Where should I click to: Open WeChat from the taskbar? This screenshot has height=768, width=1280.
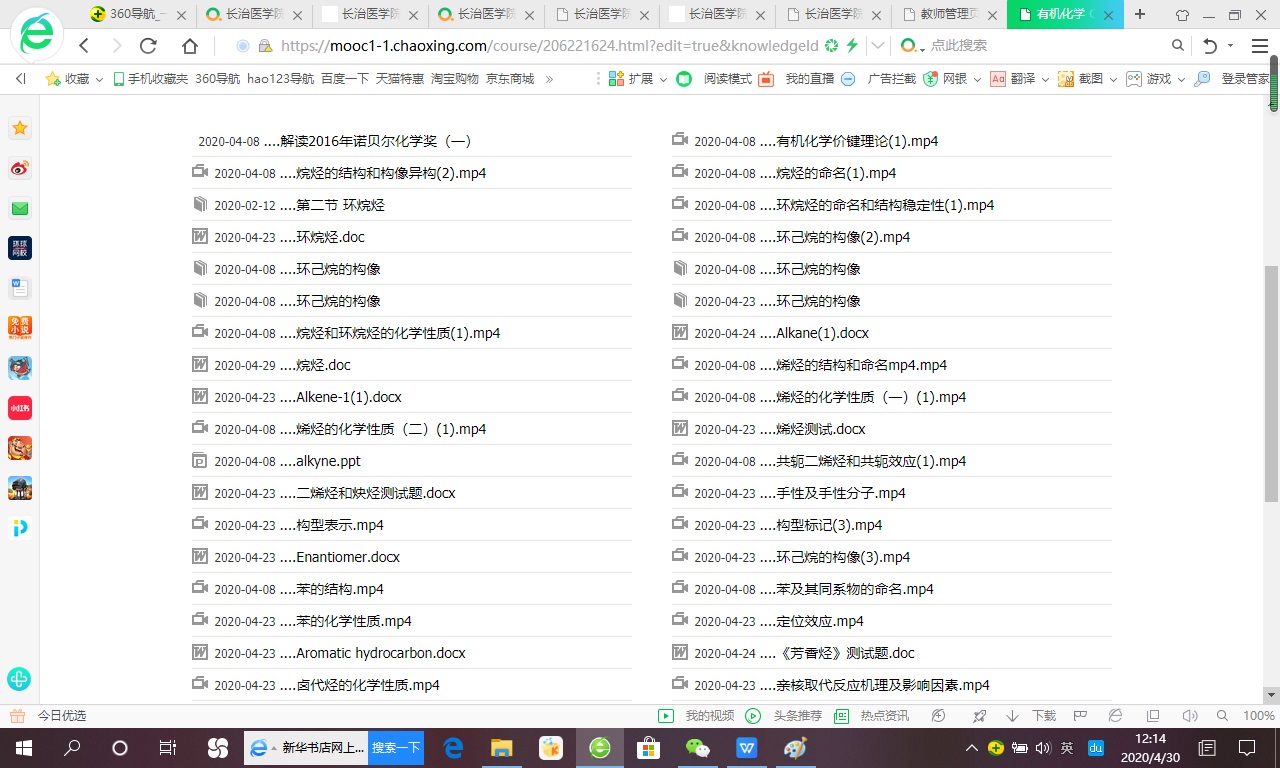697,747
